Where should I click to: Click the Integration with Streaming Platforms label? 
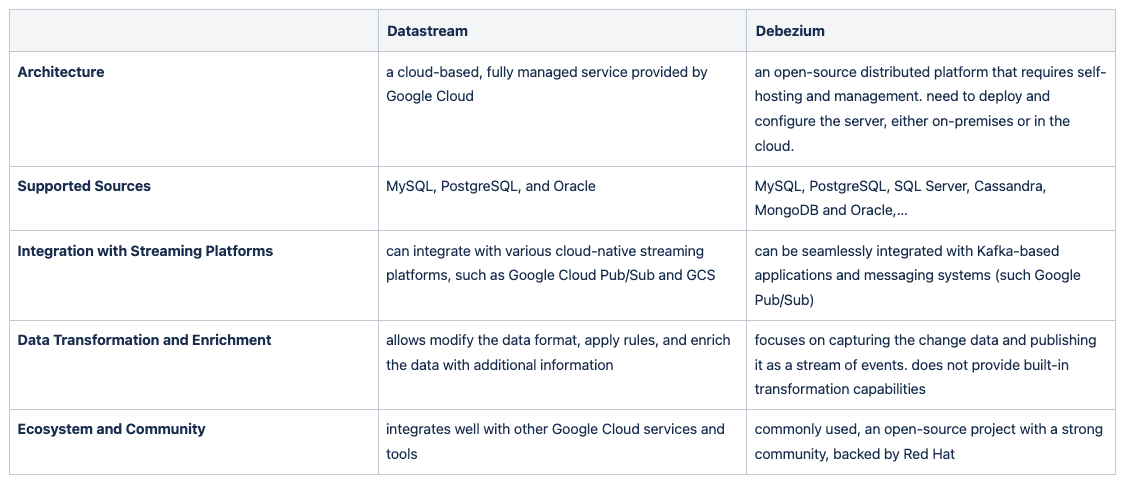145,251
